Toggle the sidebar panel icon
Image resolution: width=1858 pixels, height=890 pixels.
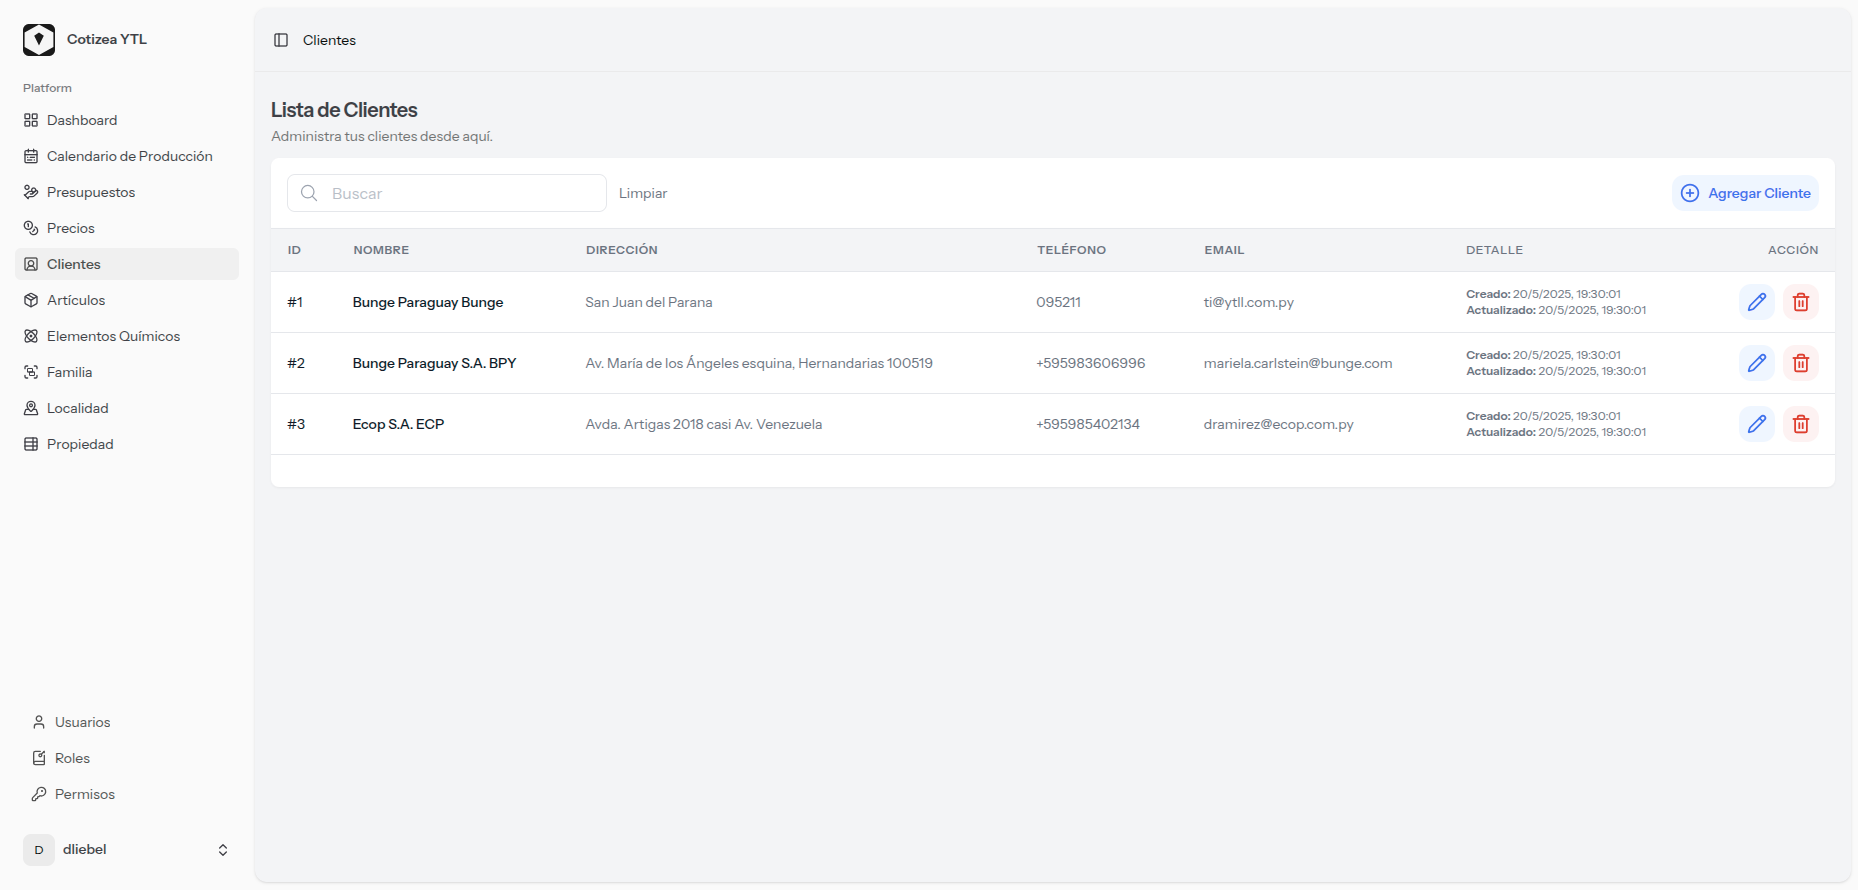click(x=281, y=40)
